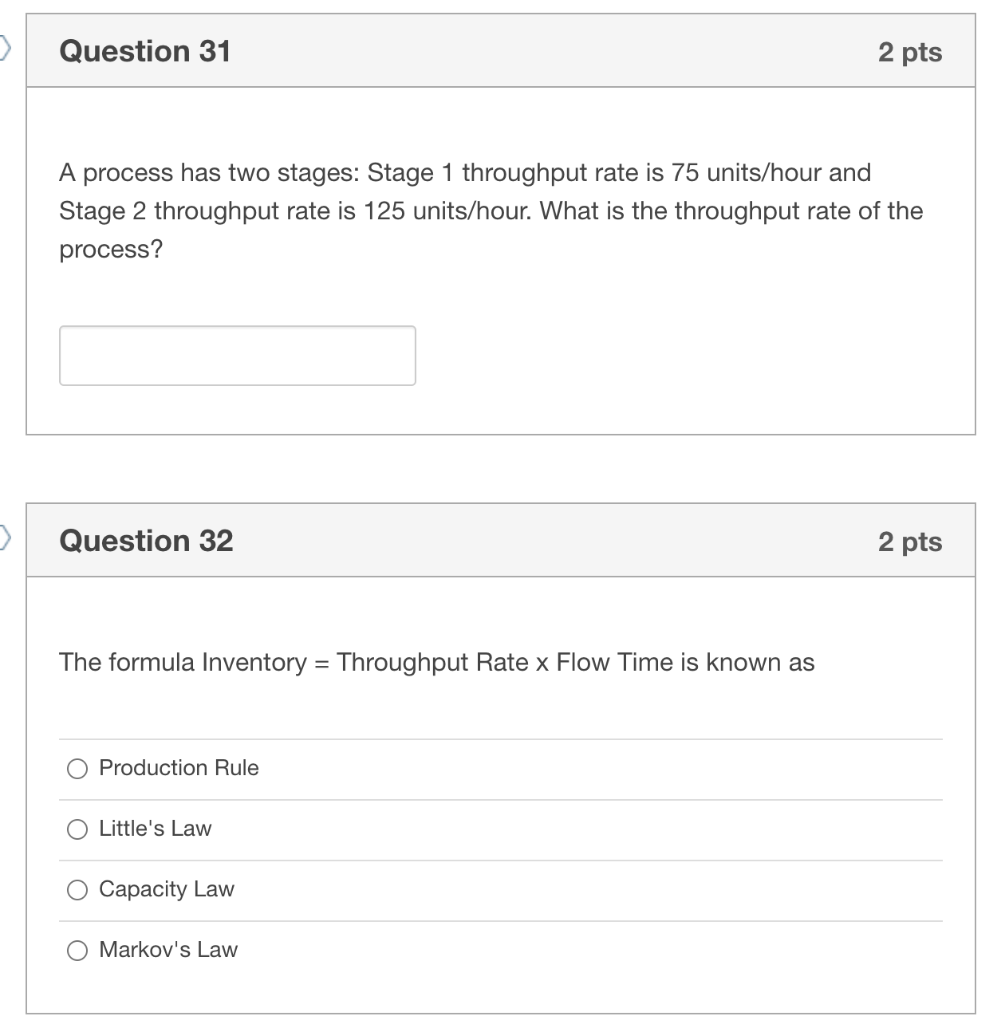This screenshot has width=1005, height=1024.
Task: Click the Little's Law option label text
Action: pyautogui.click(x=155, y=828)
